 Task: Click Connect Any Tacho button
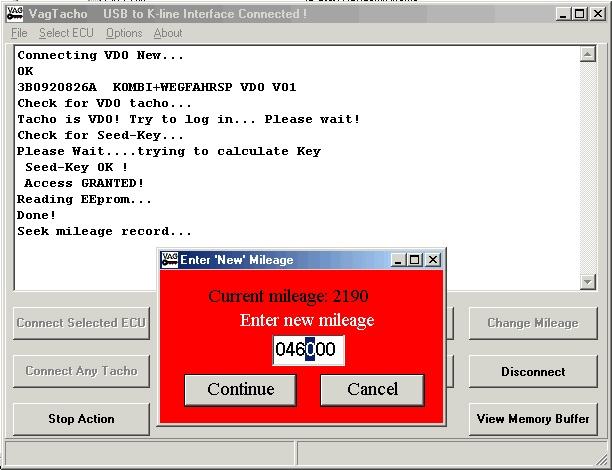point(81,371)
